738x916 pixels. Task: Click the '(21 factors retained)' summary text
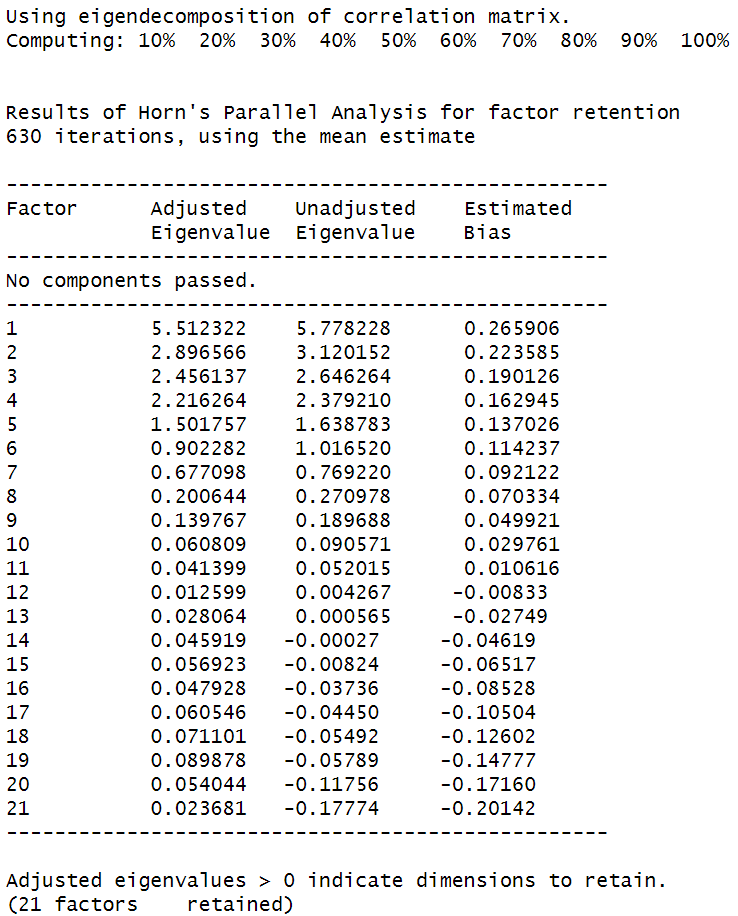pyautogui.click(x=150, y=905)
